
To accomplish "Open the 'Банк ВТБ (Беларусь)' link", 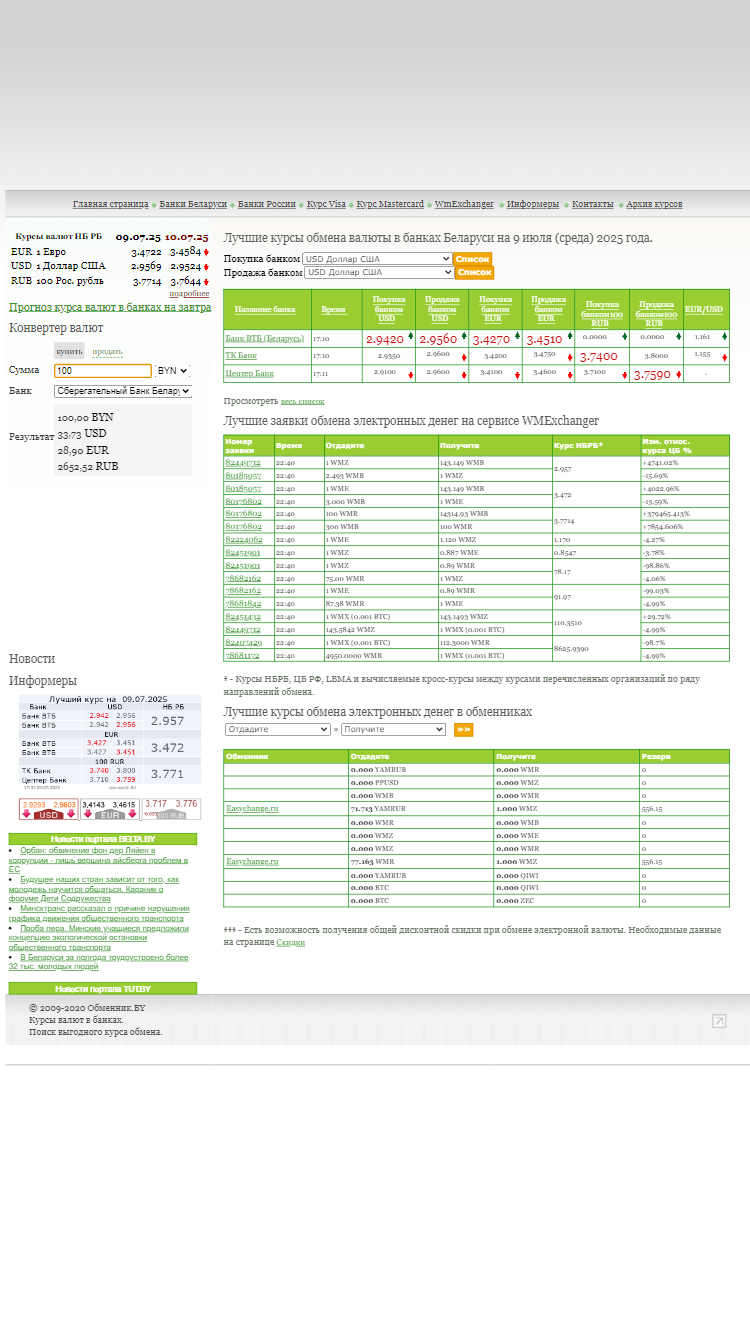I will [x=264, y=339].
